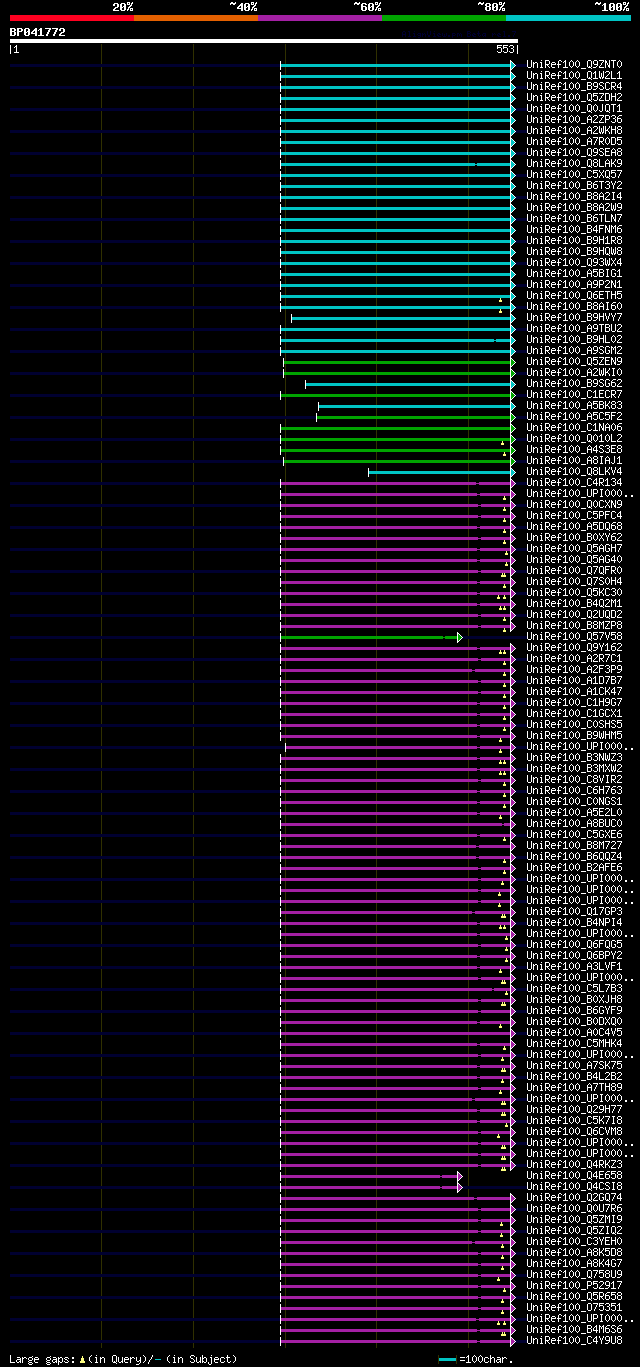Screen dimensions: 640x1367
Task: Open hit UniRef100_Q8LAK9
Action: pyautogui.click(x=574, y=164)
